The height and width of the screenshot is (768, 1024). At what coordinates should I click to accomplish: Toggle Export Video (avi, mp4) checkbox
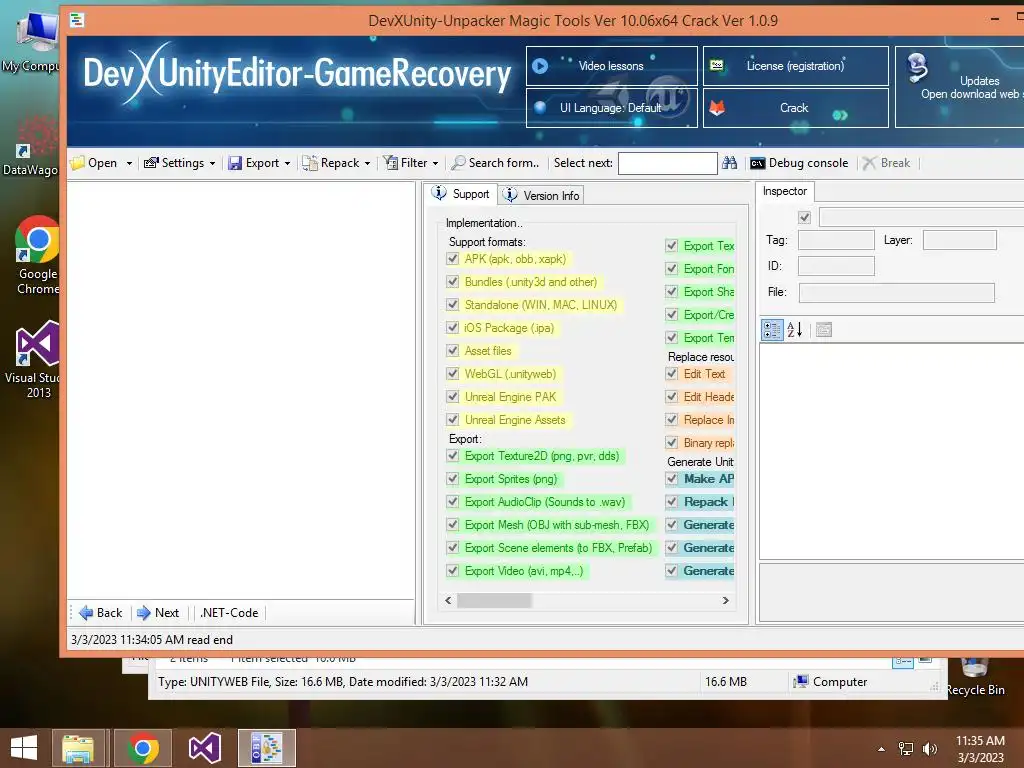[x=453, y=571]
